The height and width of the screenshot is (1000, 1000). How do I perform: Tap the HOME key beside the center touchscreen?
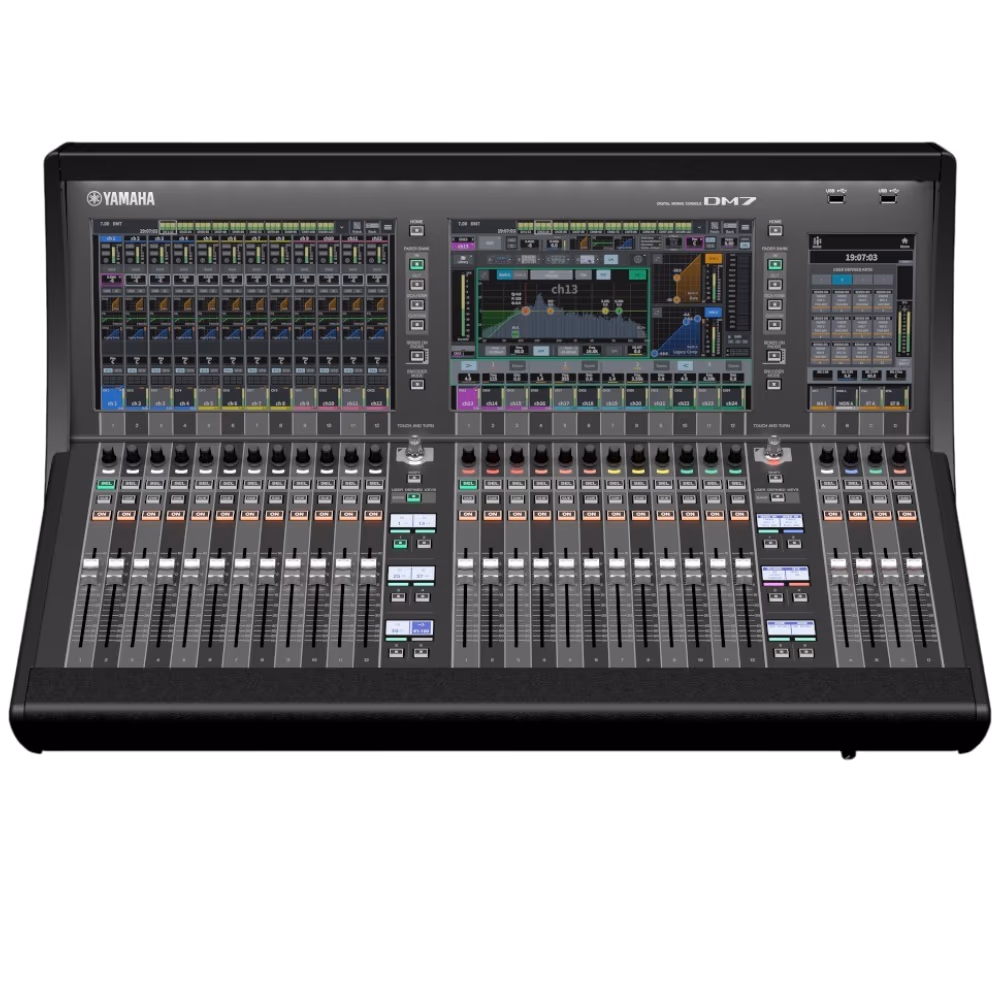(775, 231)
